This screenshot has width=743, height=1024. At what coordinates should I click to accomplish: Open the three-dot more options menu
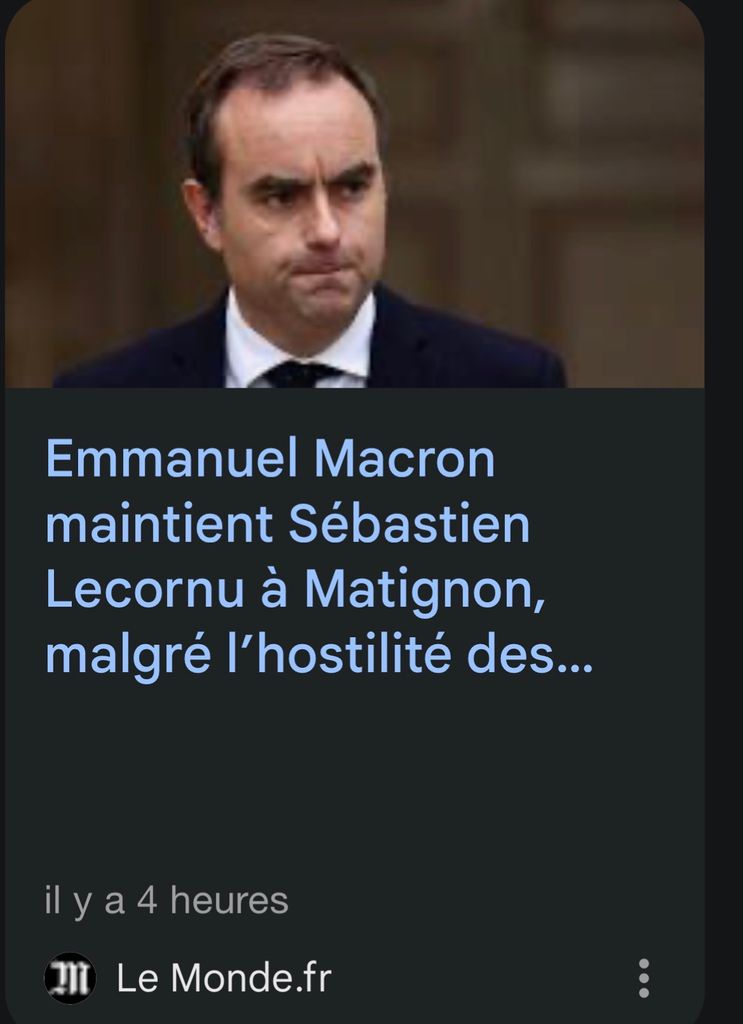(643, 978)
